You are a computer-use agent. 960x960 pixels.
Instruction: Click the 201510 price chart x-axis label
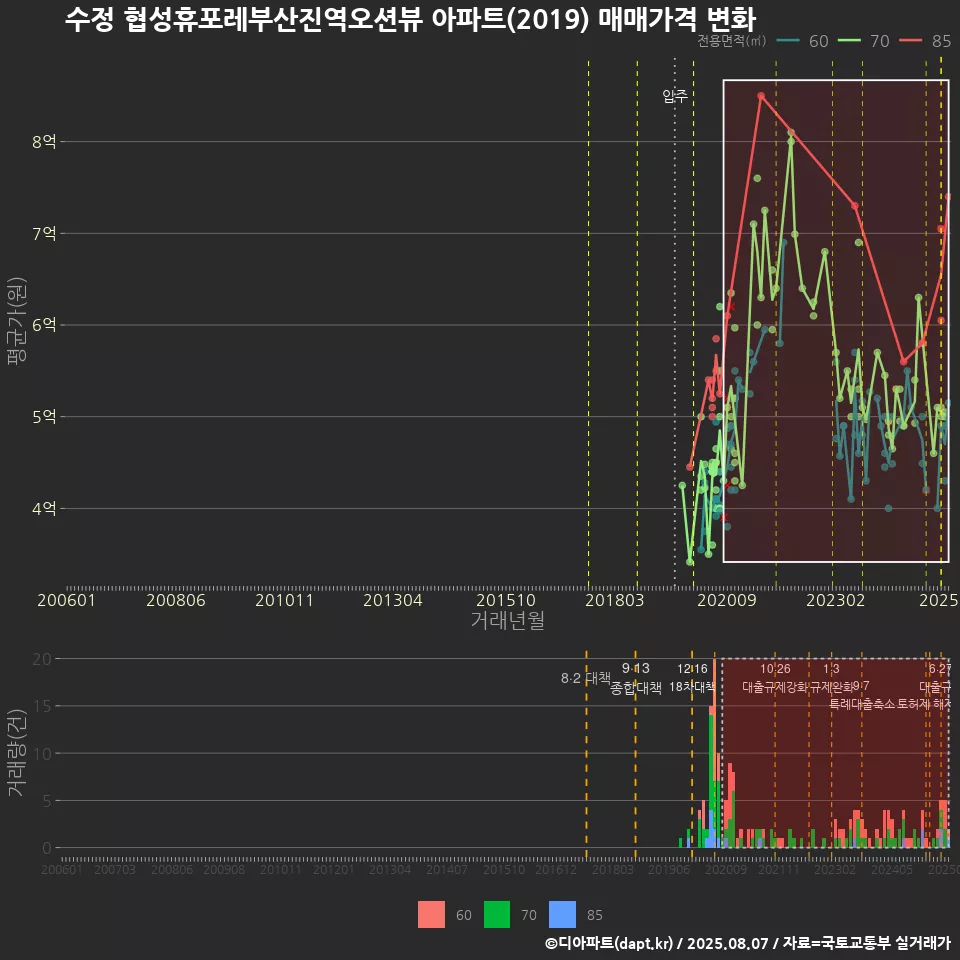tap(506, 600)
